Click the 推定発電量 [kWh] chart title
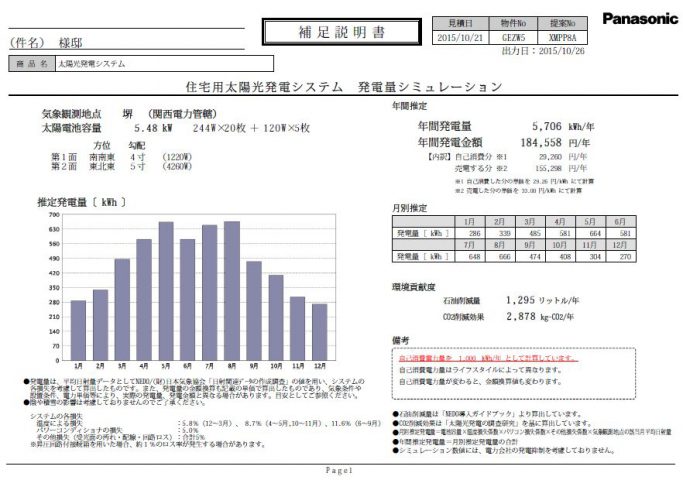The width and height of the screenshot is (683, 480). [x=81, y=202]
